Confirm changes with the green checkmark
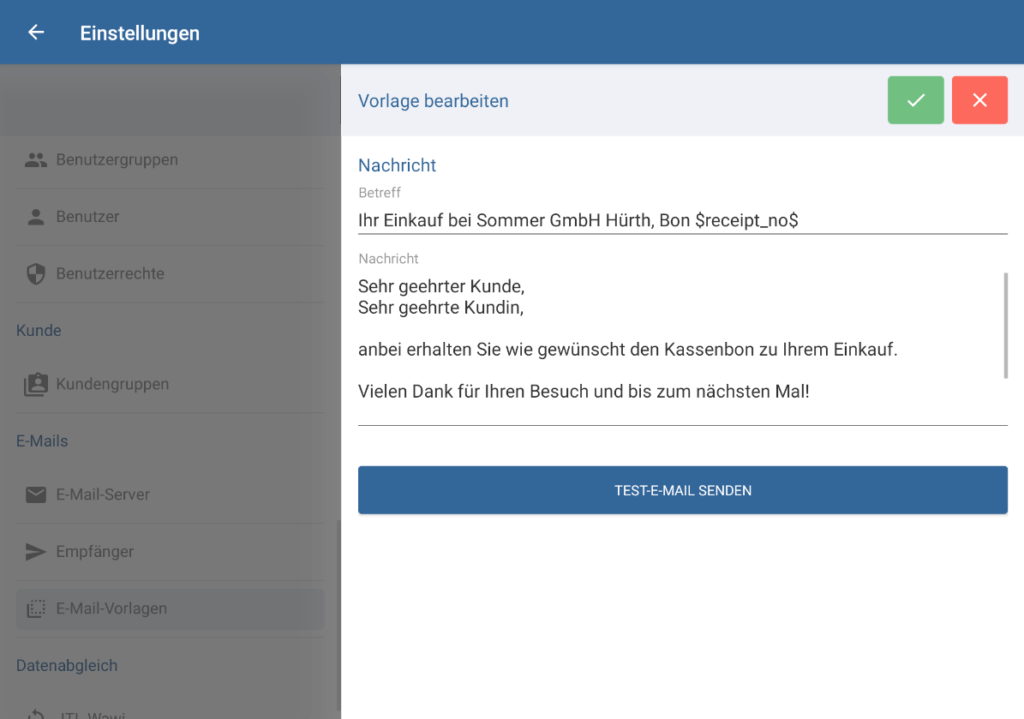 [915, 100]
